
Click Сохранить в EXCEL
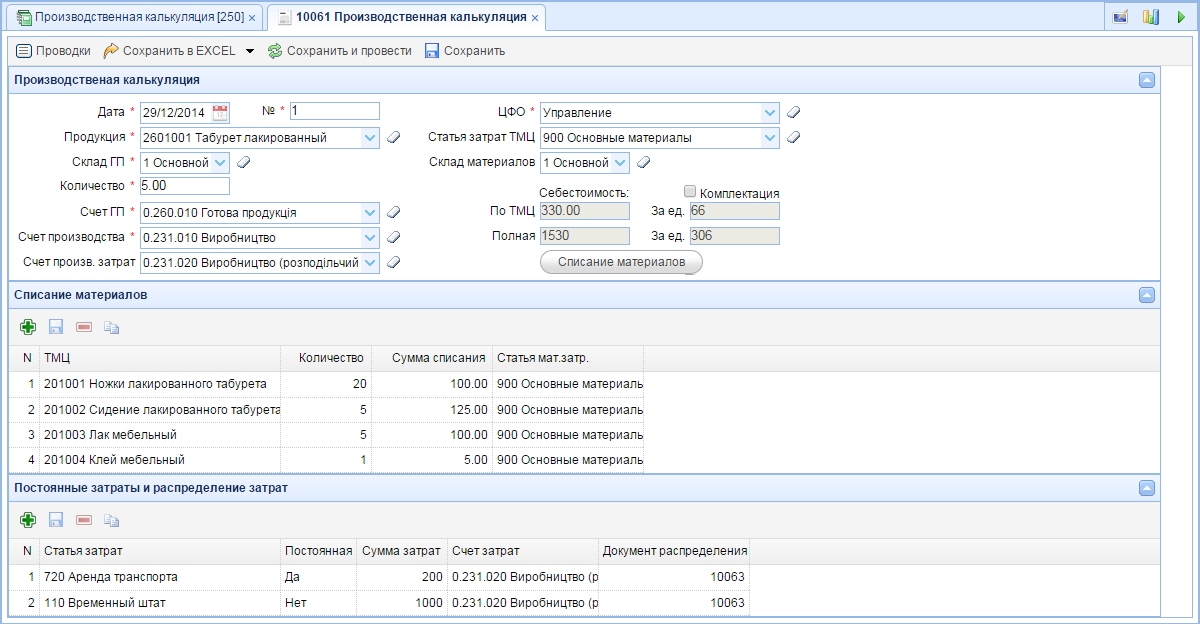tap(169, 50)
